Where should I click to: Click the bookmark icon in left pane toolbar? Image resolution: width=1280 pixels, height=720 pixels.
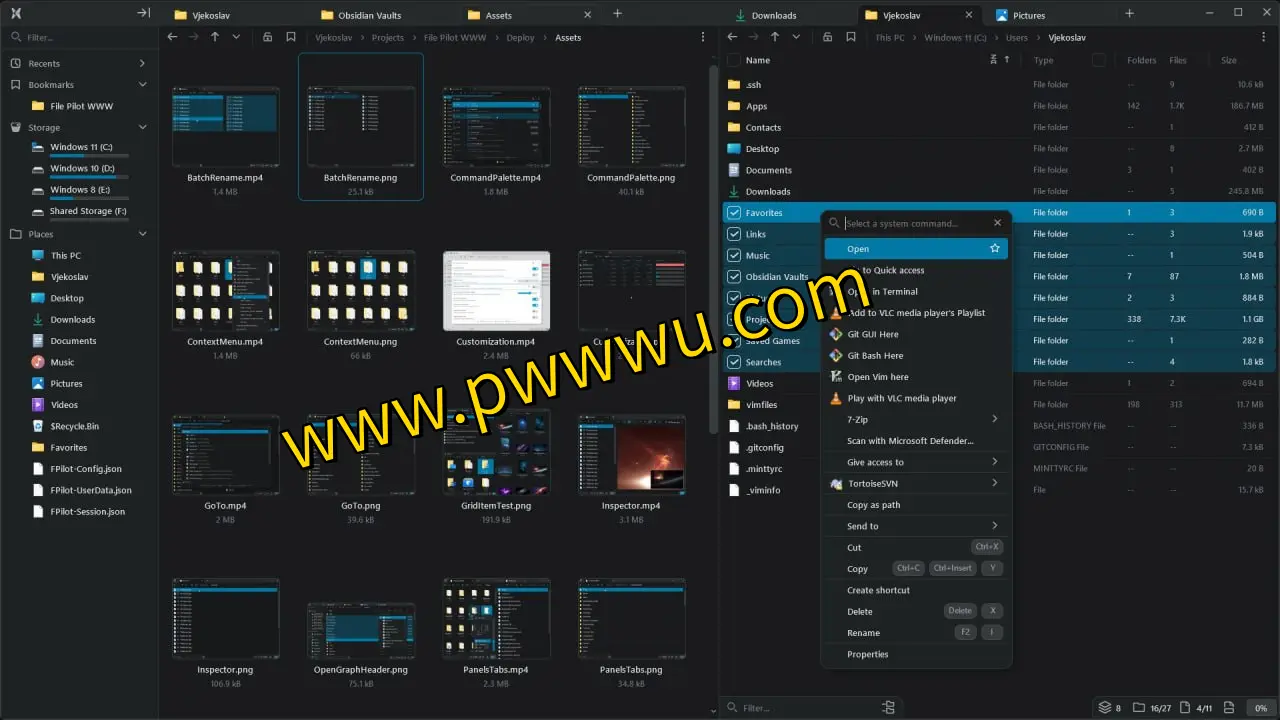[291, 37]
